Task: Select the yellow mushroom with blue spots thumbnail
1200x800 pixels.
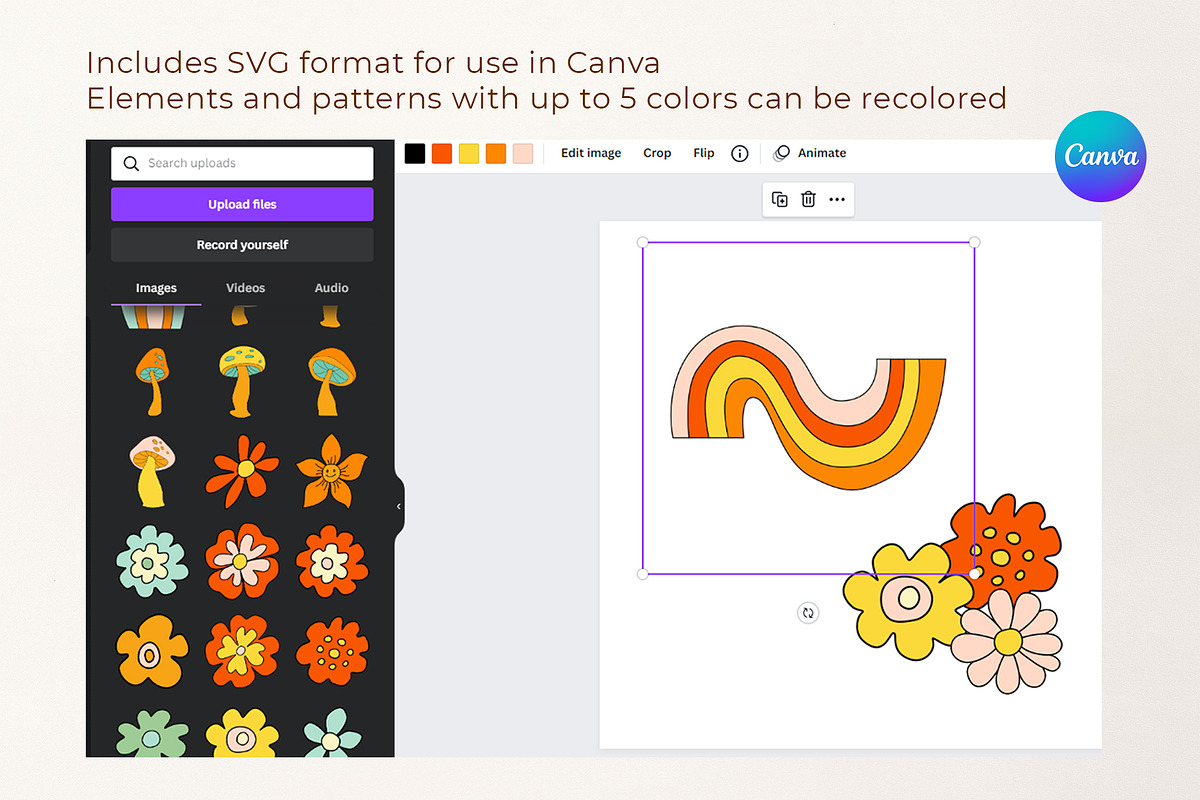Action: coord(241,381)
